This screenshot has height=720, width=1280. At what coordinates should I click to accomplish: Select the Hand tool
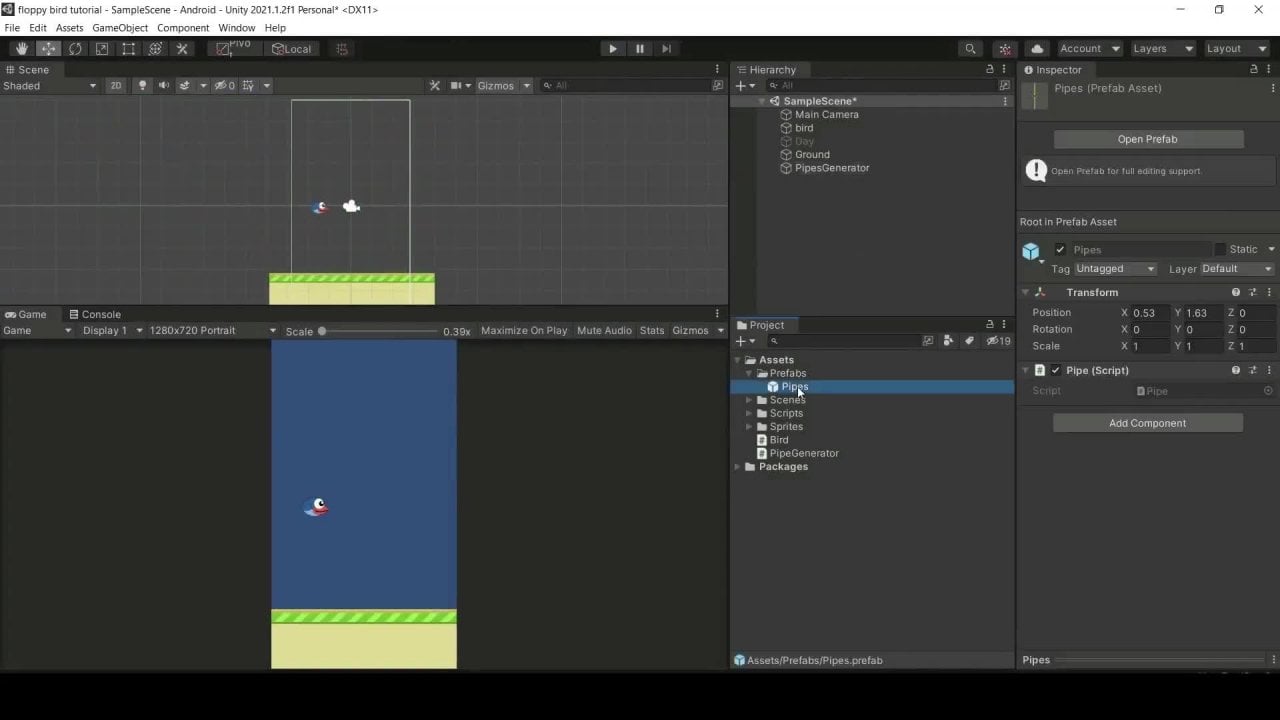click(22, 48)
